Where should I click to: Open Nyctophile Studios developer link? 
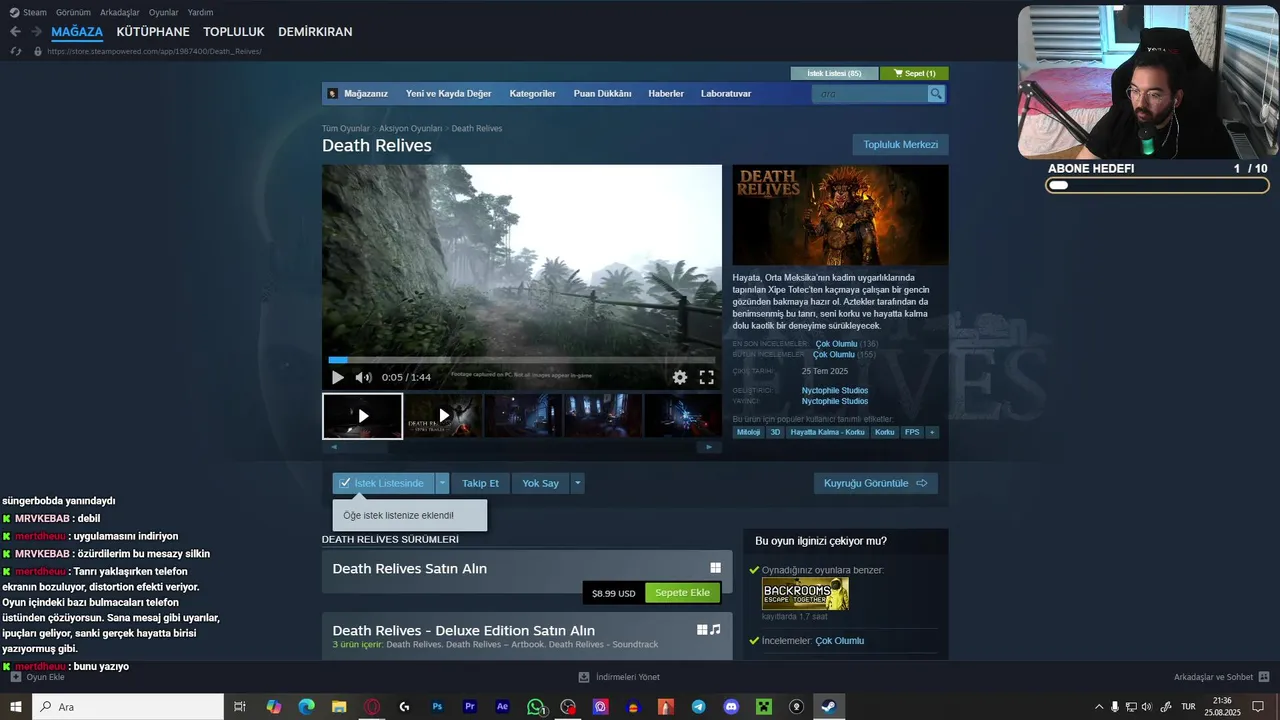tap(835, 390)
